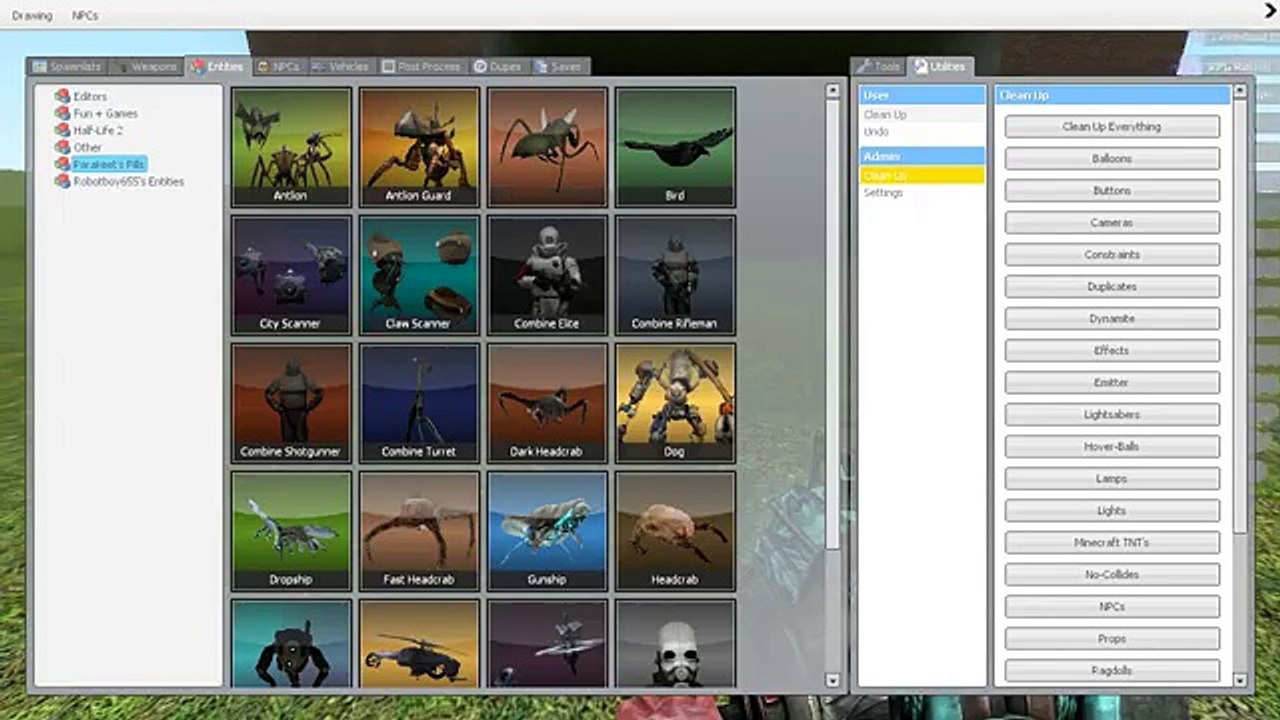This screenshot has width=1280, height=720.
Task: Select the Combine Turret entity
Action: point(419,403)
